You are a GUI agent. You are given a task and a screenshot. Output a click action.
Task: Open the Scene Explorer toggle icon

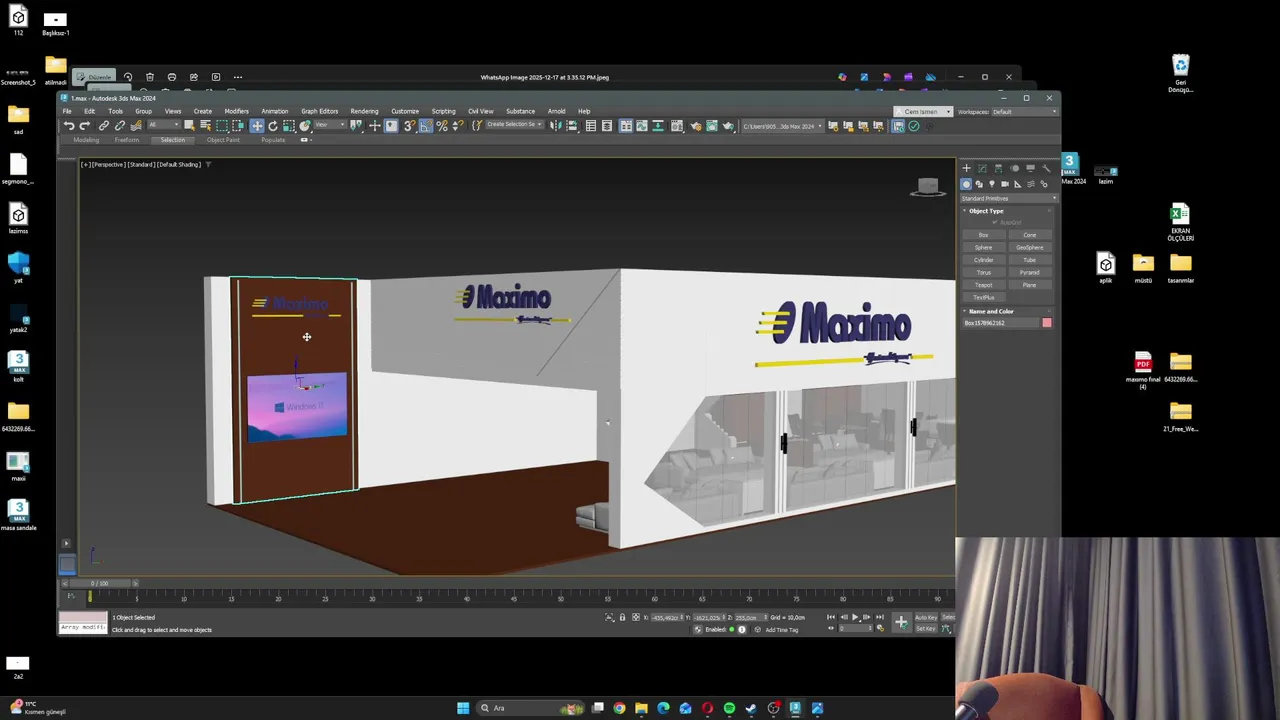pyautogui.click(x=590, y=125)
